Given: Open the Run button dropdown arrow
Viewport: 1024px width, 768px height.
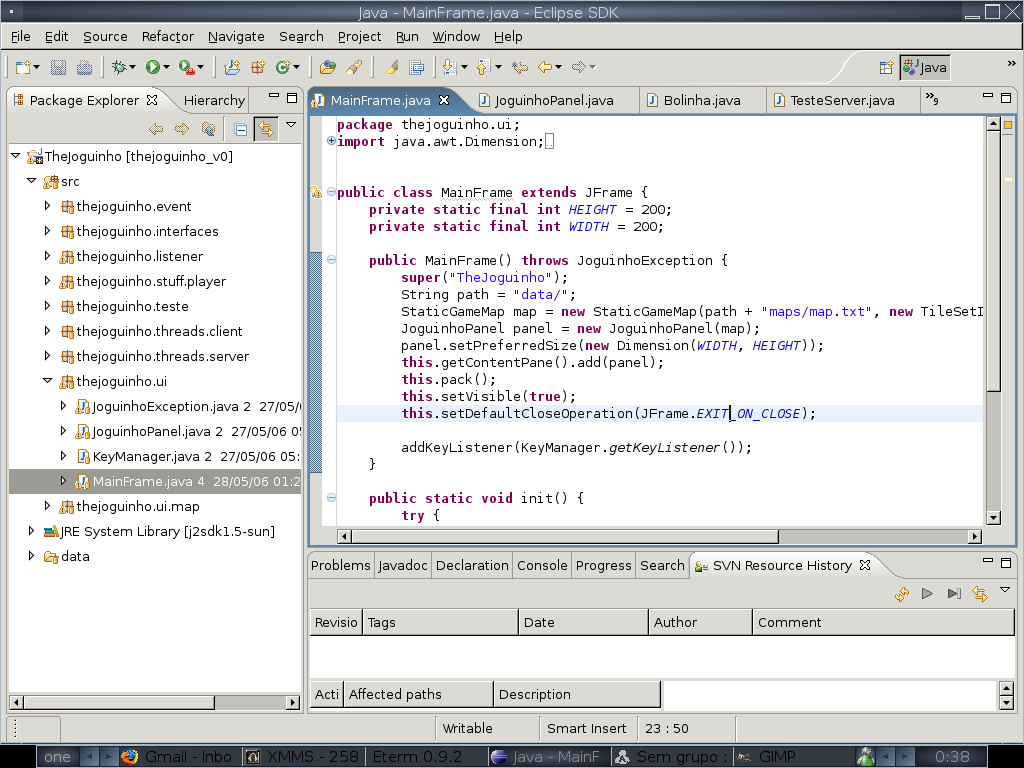Looking at the screenshot, I should (167, 67).
